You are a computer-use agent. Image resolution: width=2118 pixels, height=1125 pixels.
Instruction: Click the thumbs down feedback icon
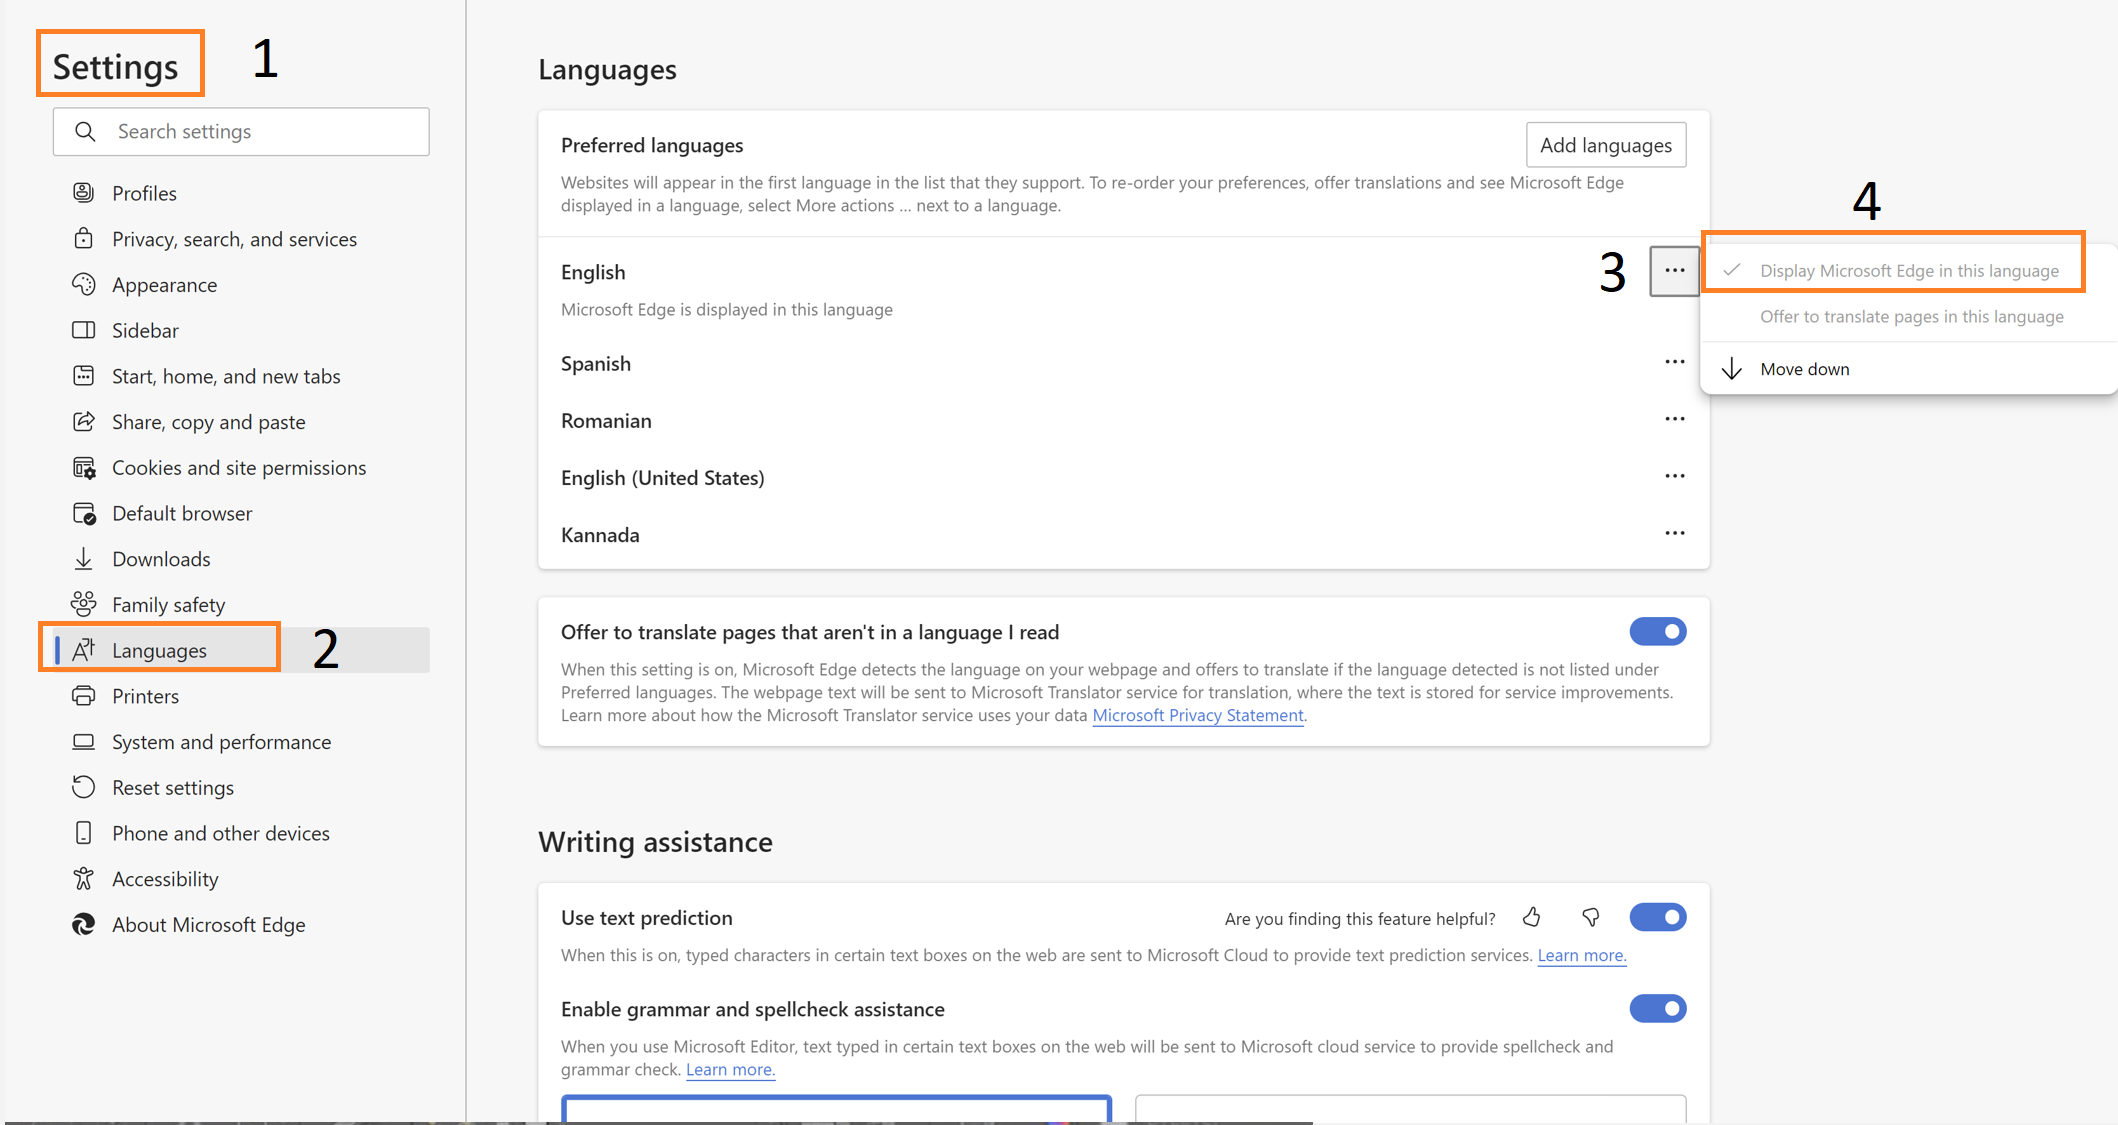(1590, 917)
